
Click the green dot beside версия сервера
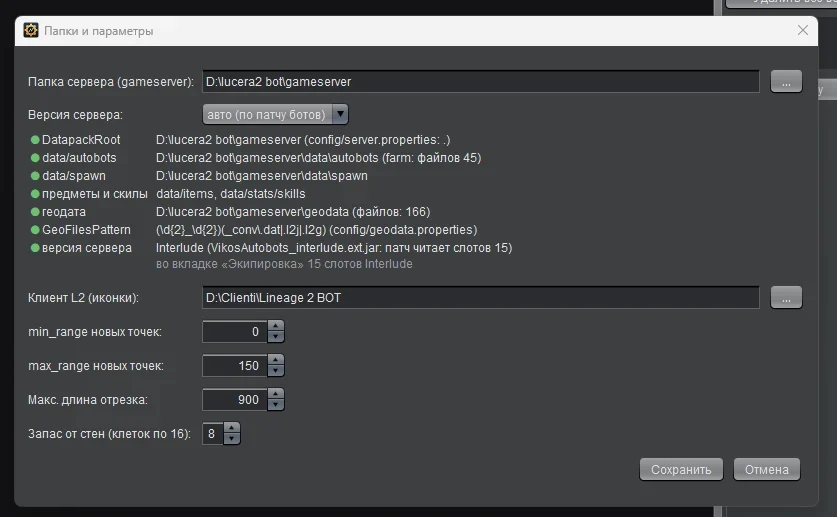(x=35, y=248)
